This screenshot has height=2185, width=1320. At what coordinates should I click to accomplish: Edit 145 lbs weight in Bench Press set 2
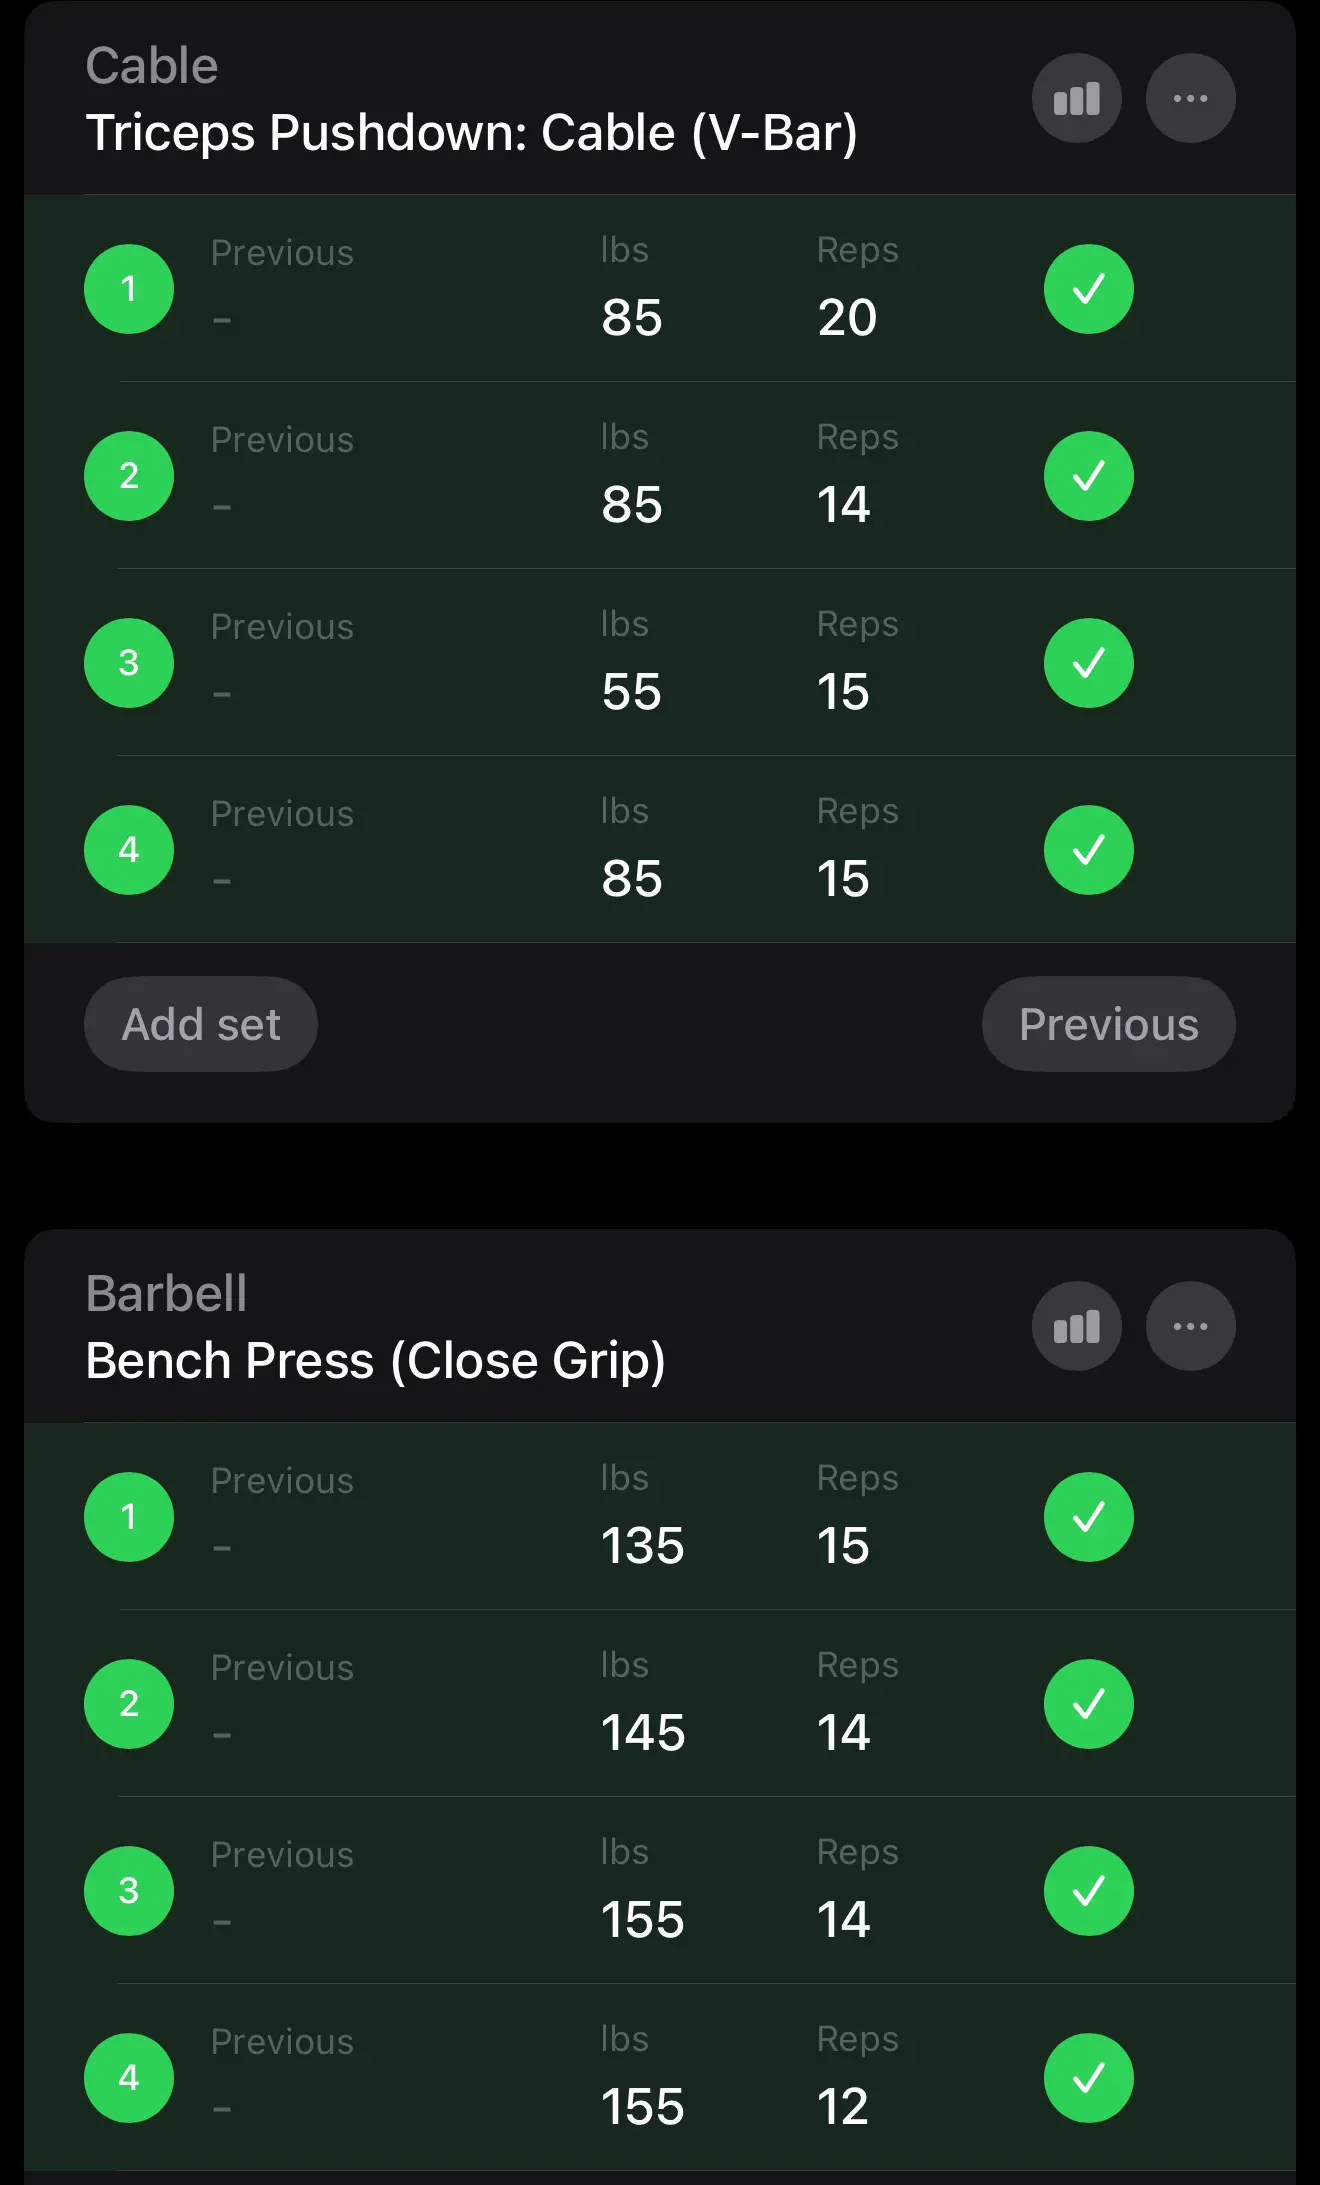click(x=643, y=1733)
